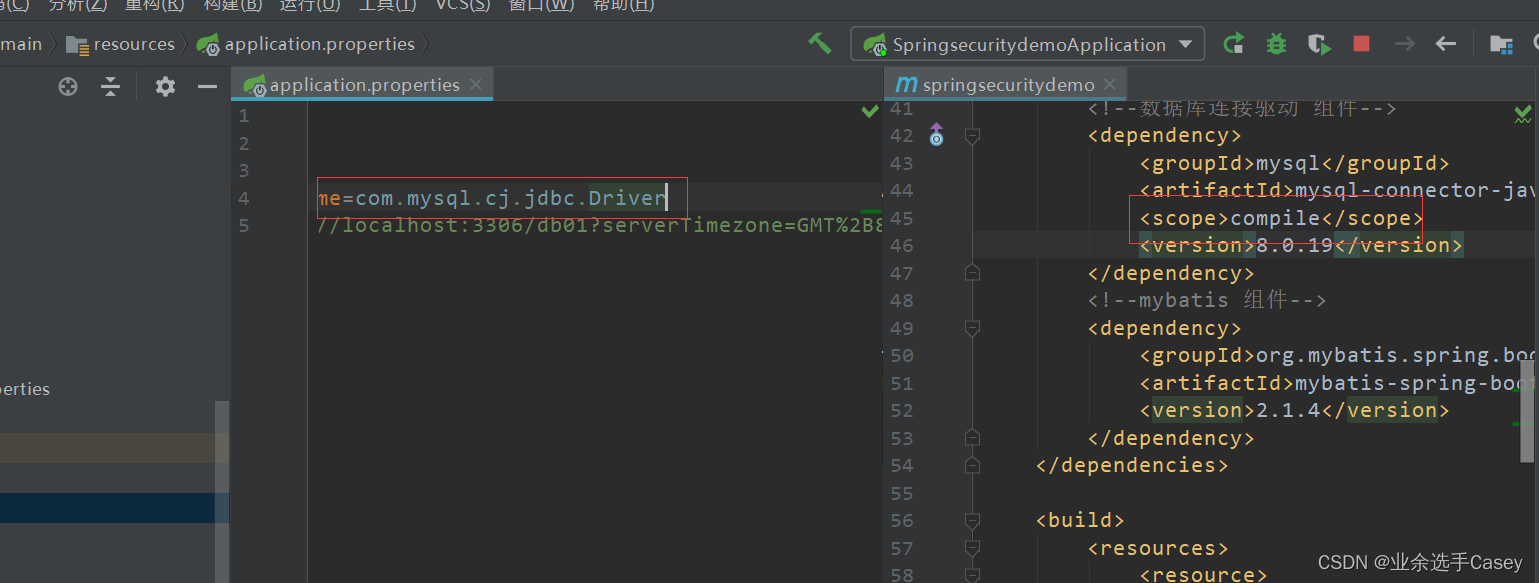Click the org.mybatis.spring.boot groupId line
The image size is (1539, 583).
(x=1337, y=355)
